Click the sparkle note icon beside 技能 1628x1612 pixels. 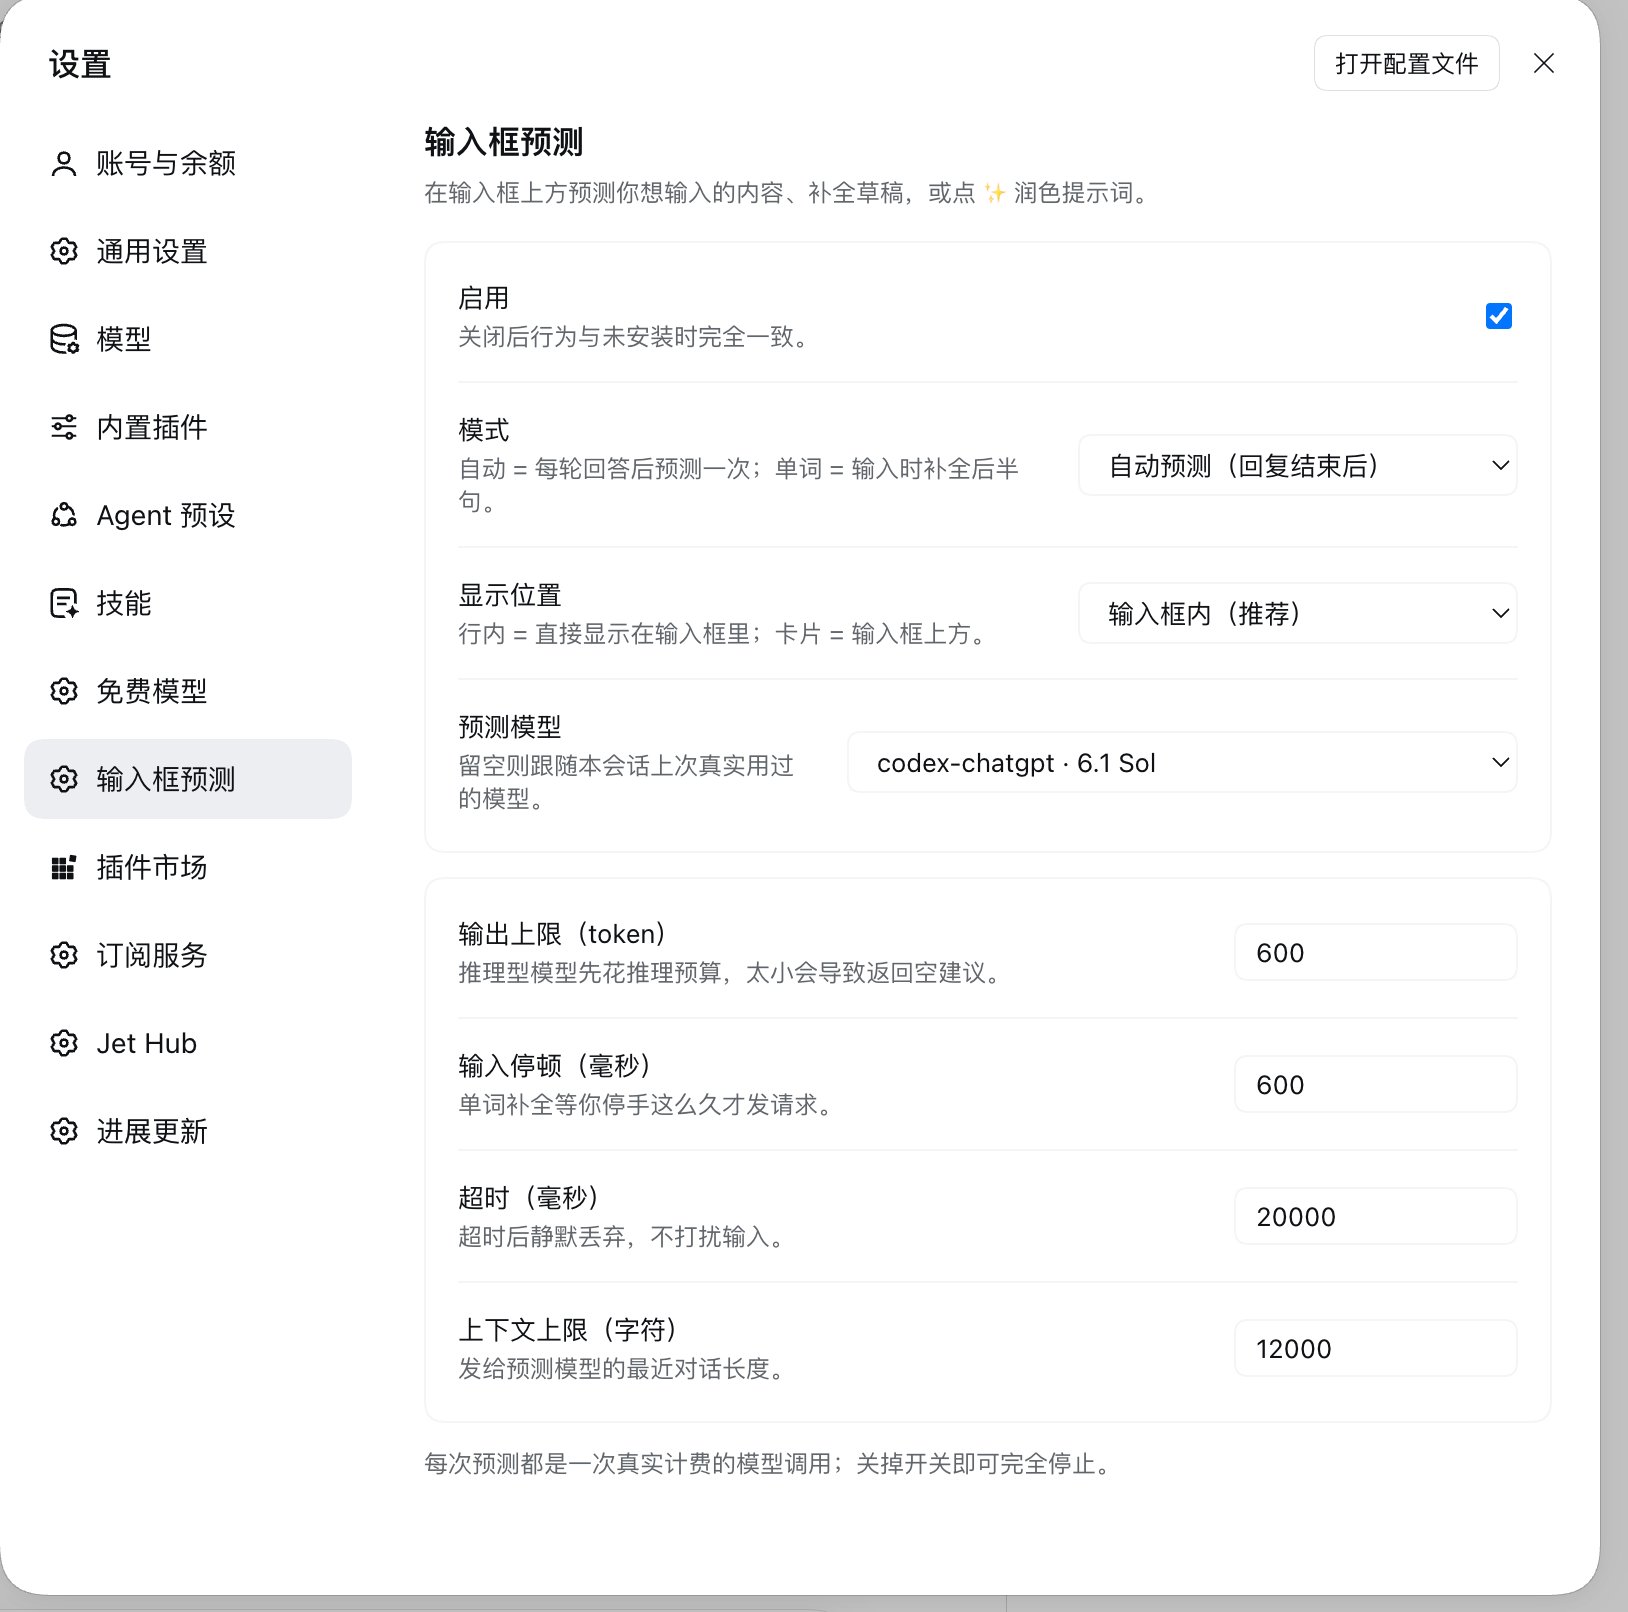(64, 604)
